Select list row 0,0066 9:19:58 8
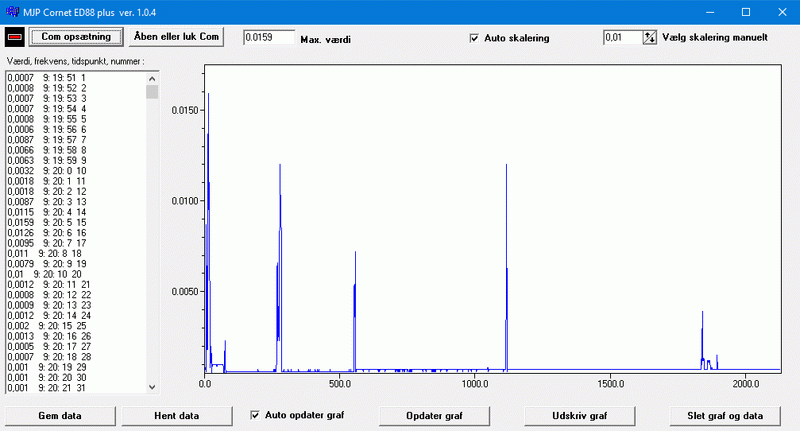The width and height of the screenshot is (800, 431). click(x=76, y=150)
